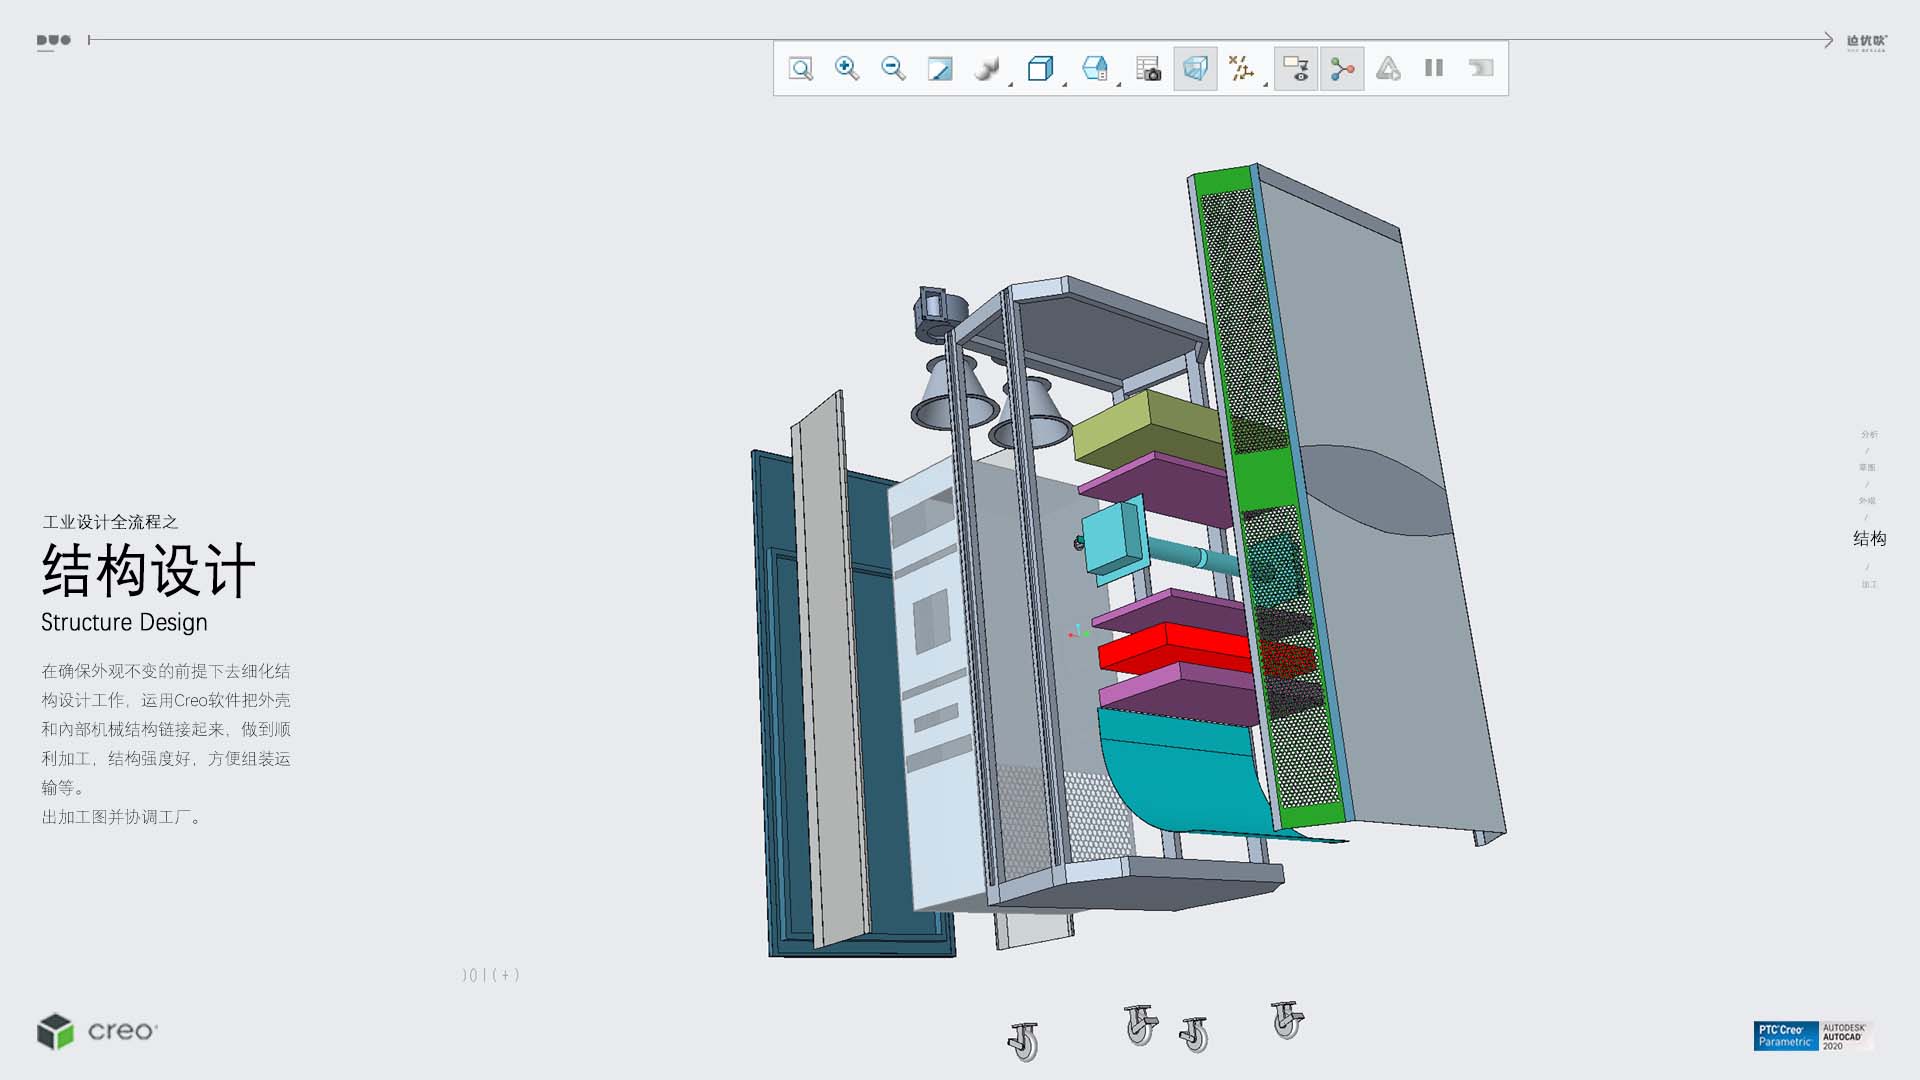This screenshot has width=1920, height=1080.
Task: Click the Zoom In magnifier
Action: 847,69
